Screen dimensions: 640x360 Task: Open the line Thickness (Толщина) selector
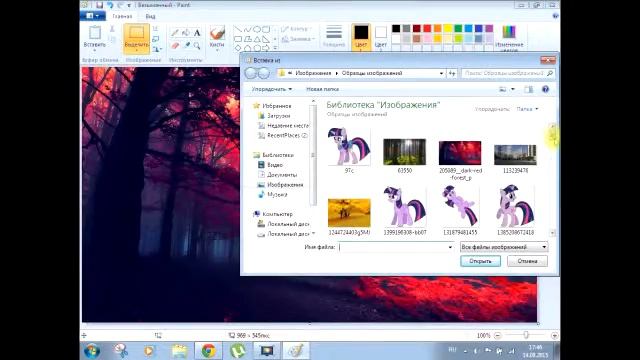point(334,37)
